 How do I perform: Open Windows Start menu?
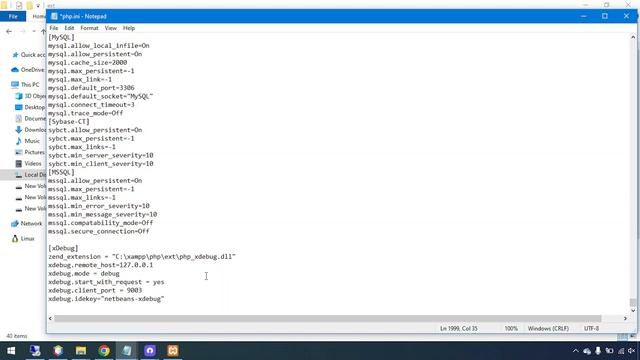(x=11, y=351)
